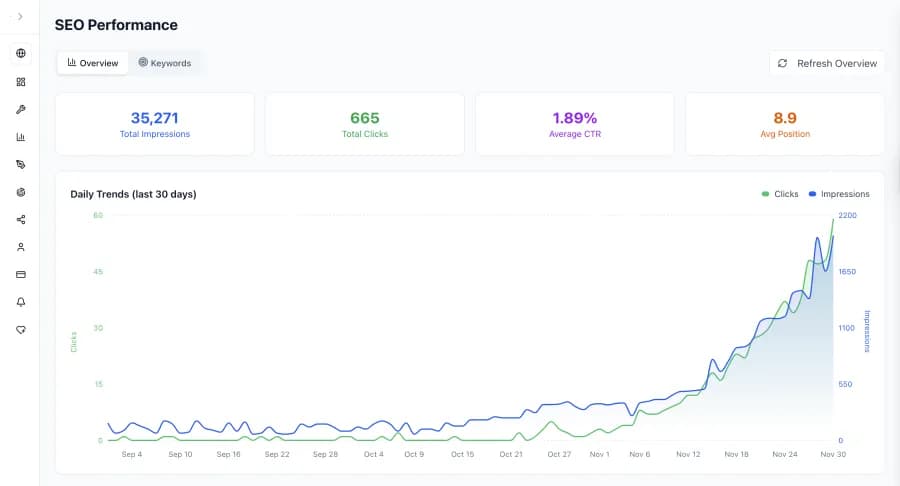The width and height of the screenshot is (900, 486).
Task: Click the credit card billing icon
Action: [20, 274]
